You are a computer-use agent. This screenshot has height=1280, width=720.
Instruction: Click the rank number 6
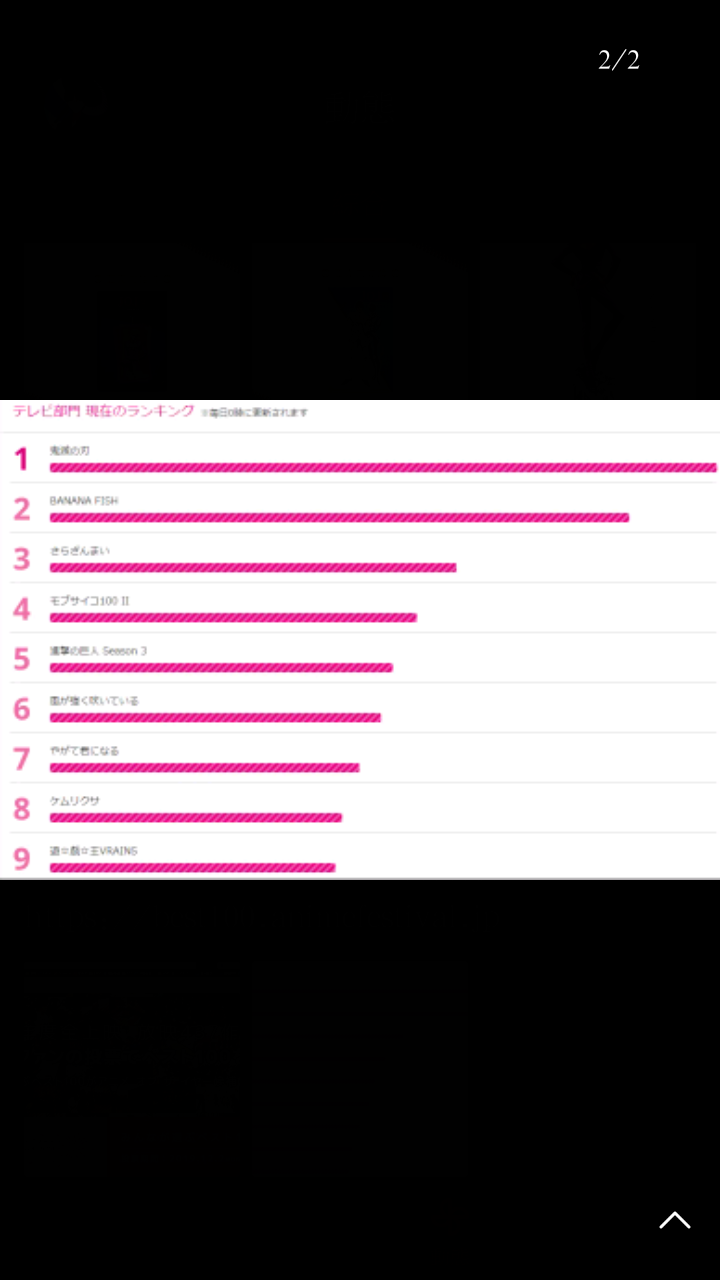22,709
